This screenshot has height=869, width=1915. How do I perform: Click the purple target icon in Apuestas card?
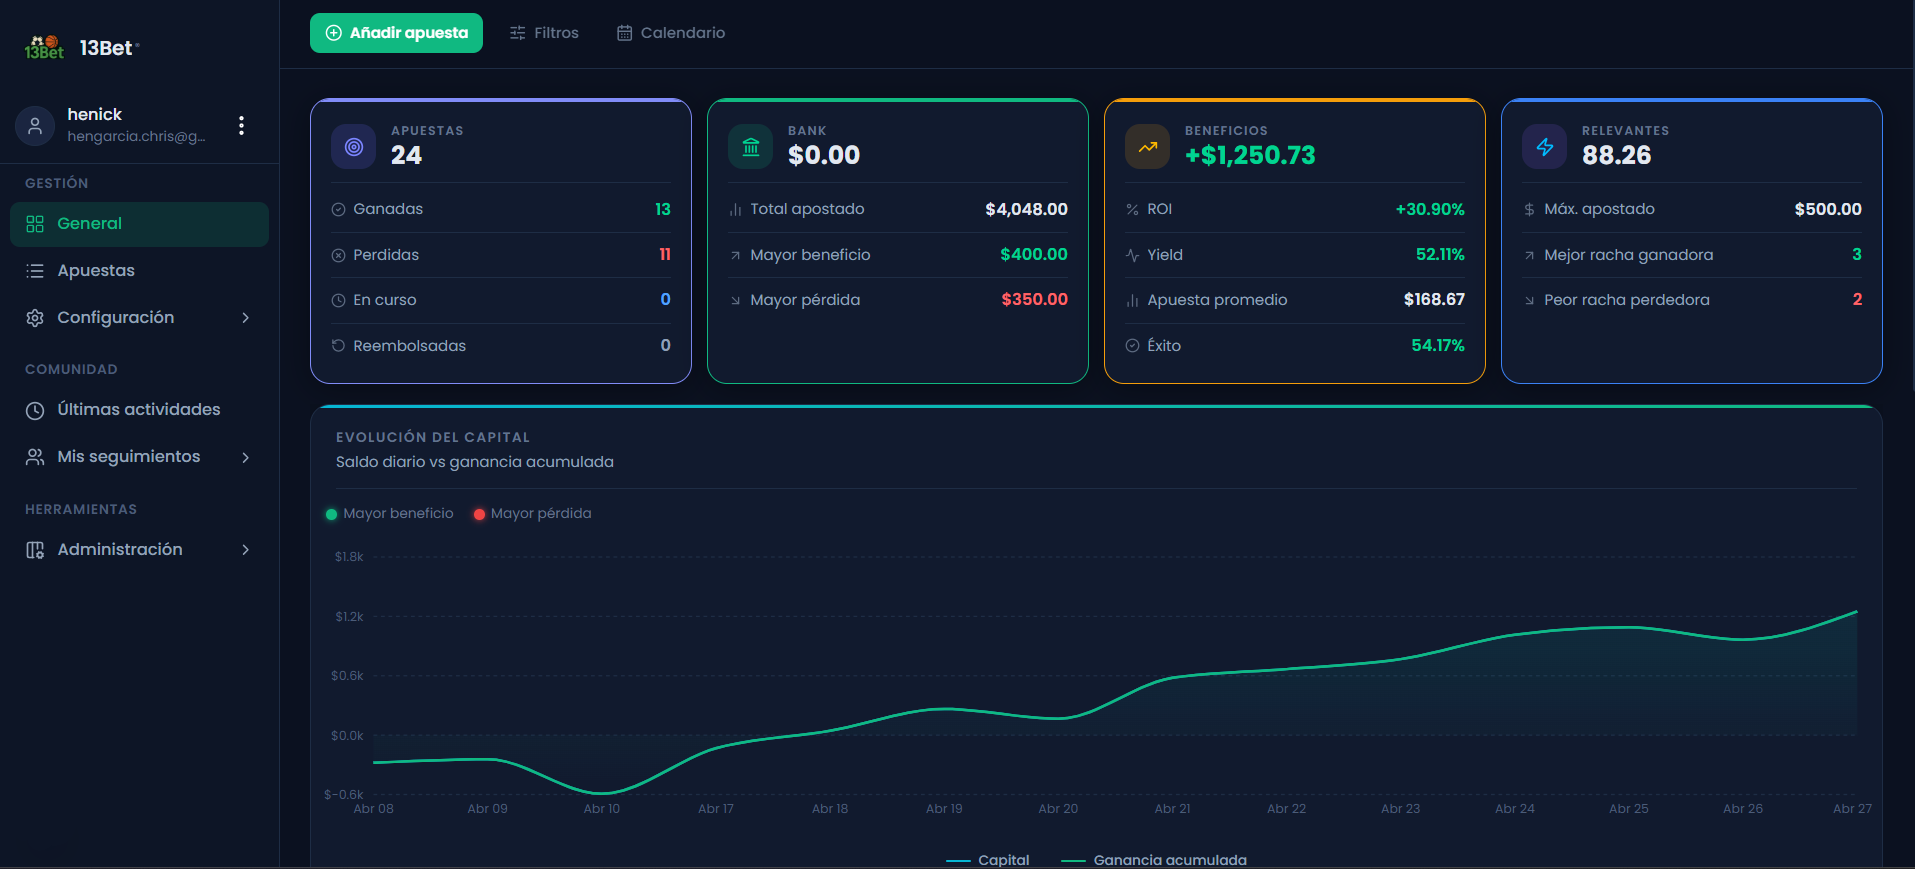click(353, 147)
